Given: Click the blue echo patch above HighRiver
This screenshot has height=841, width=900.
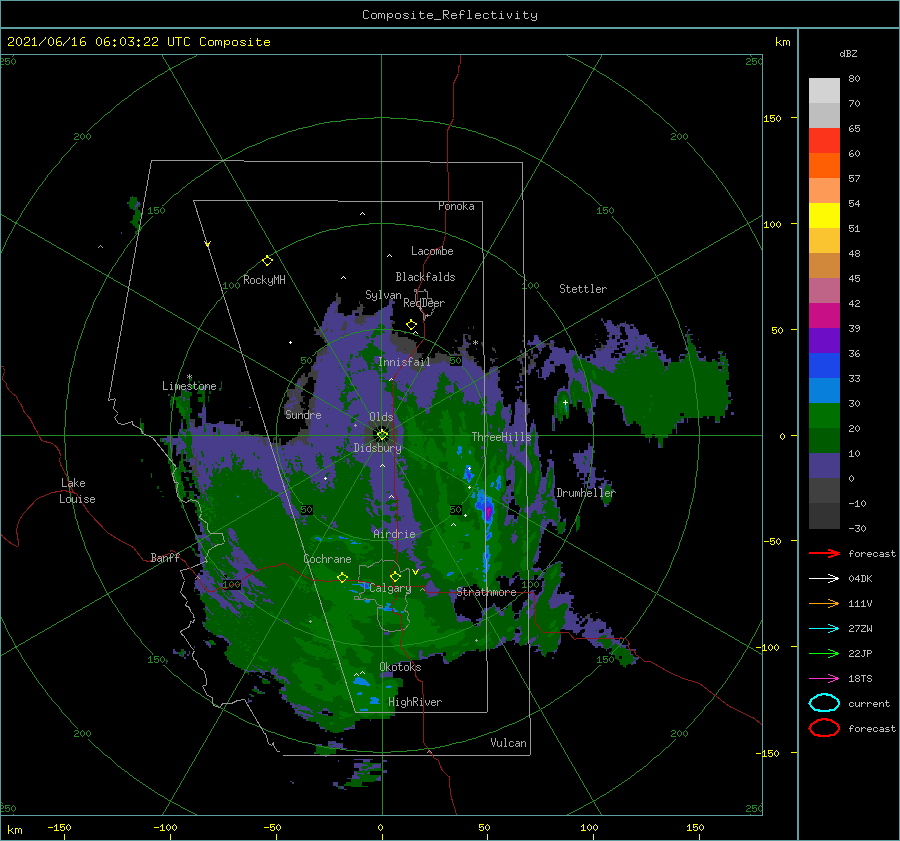Looking at the screenshot, I should pos(361,681).
